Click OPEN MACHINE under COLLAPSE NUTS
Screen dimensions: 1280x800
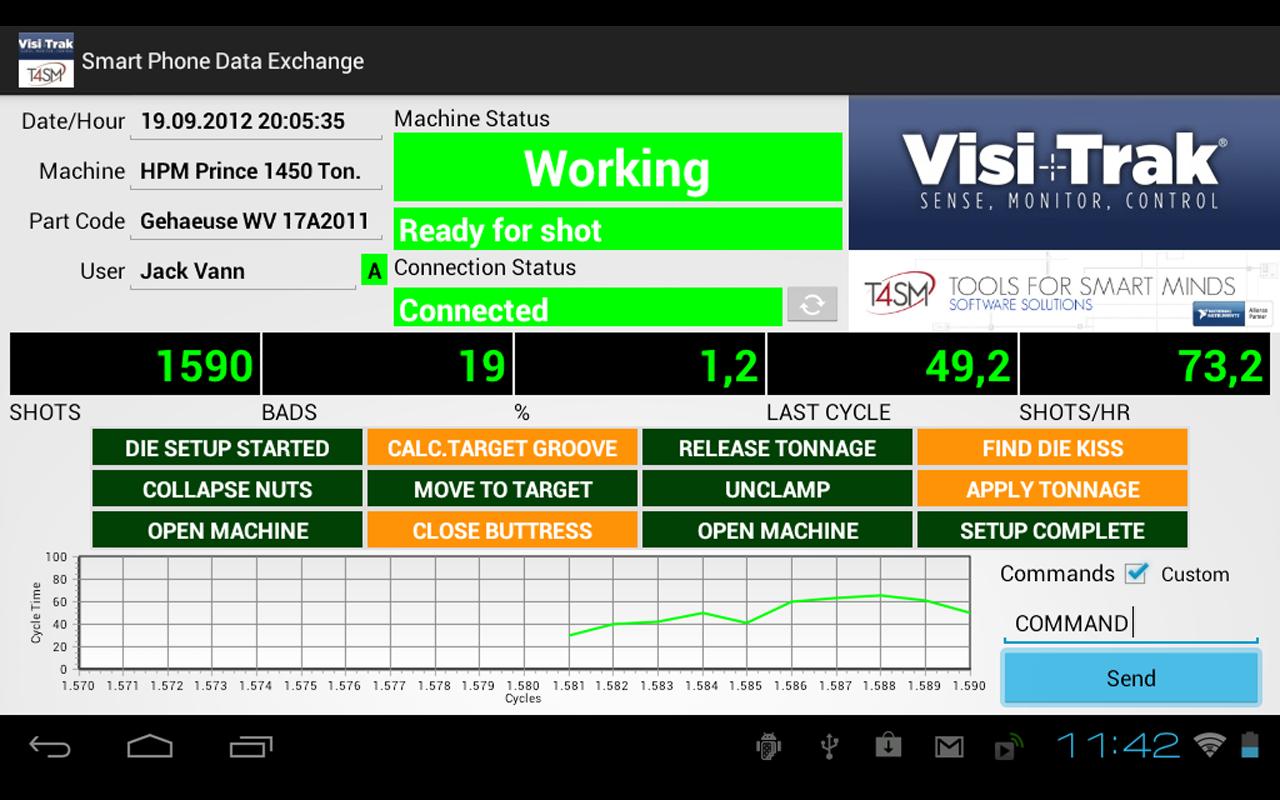(227, 530)
